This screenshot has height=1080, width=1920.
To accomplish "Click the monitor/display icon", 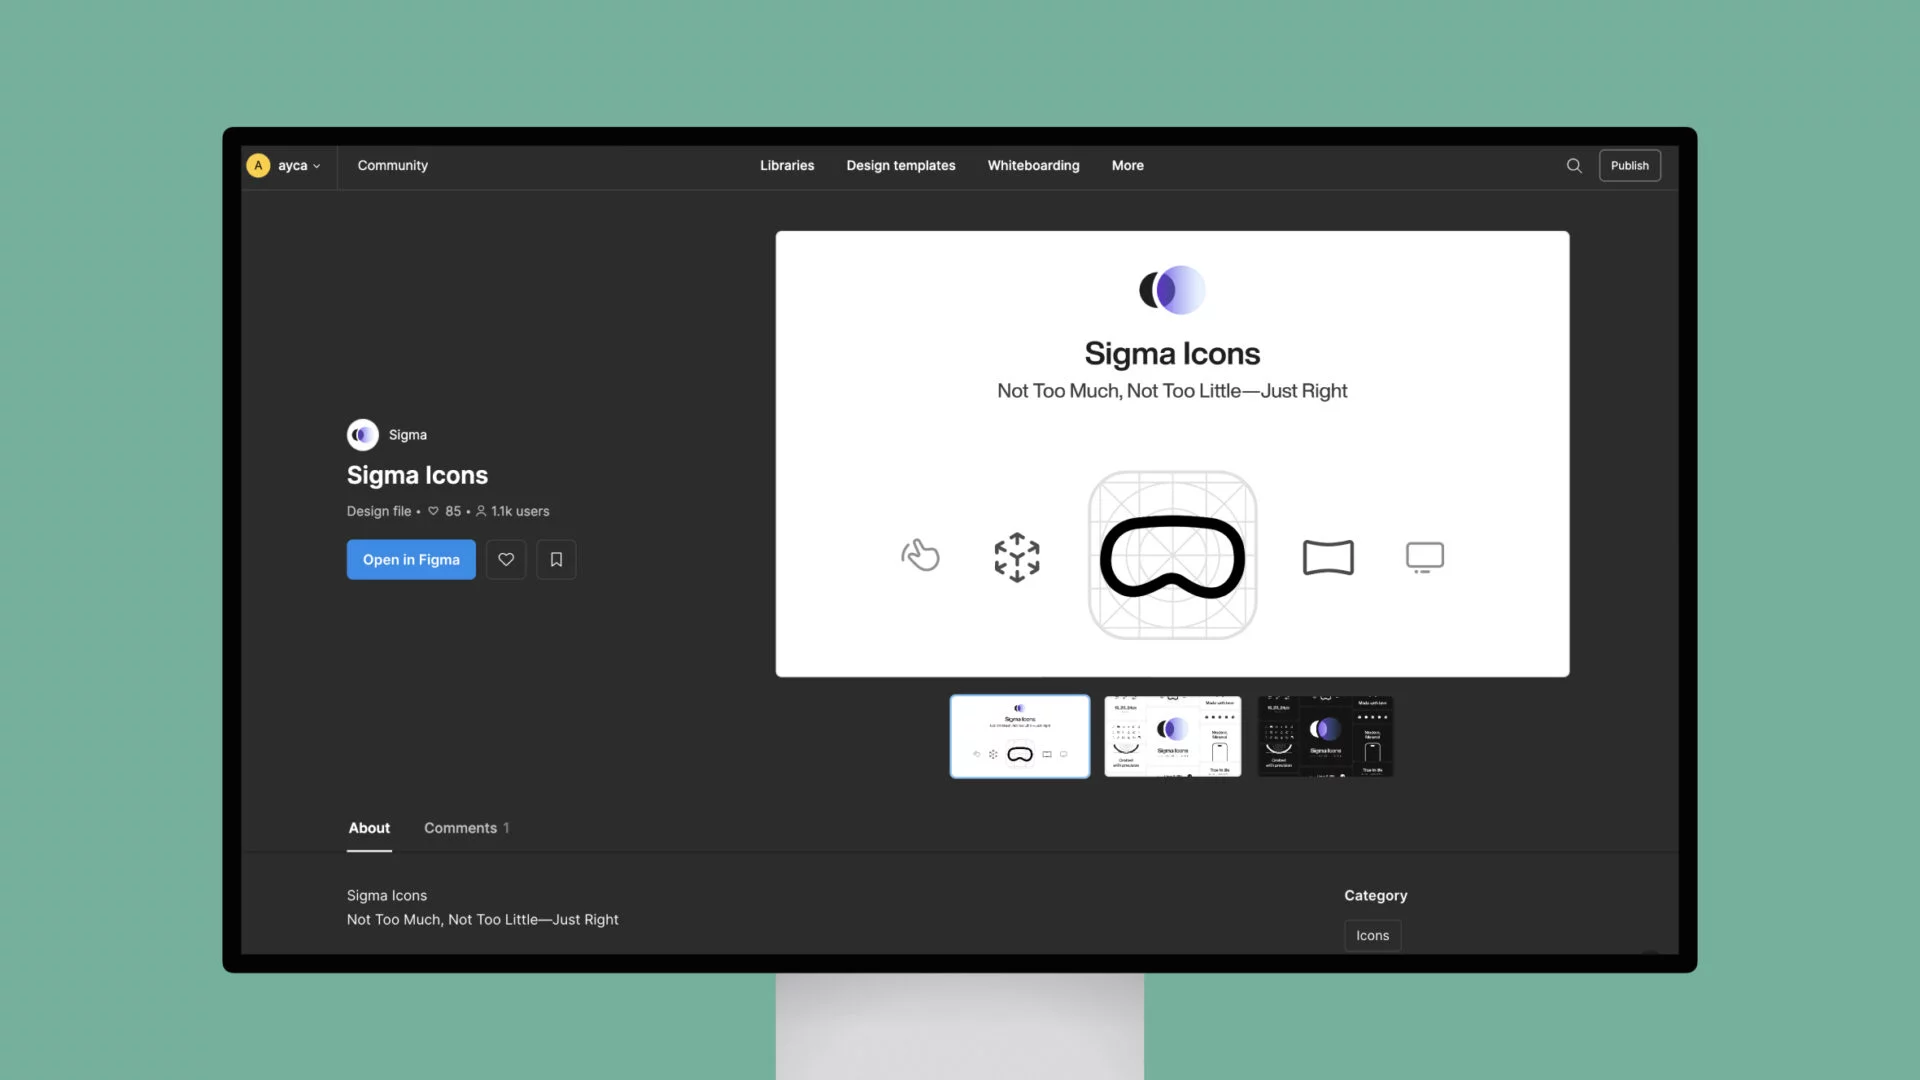I will tap(1424, 555).
